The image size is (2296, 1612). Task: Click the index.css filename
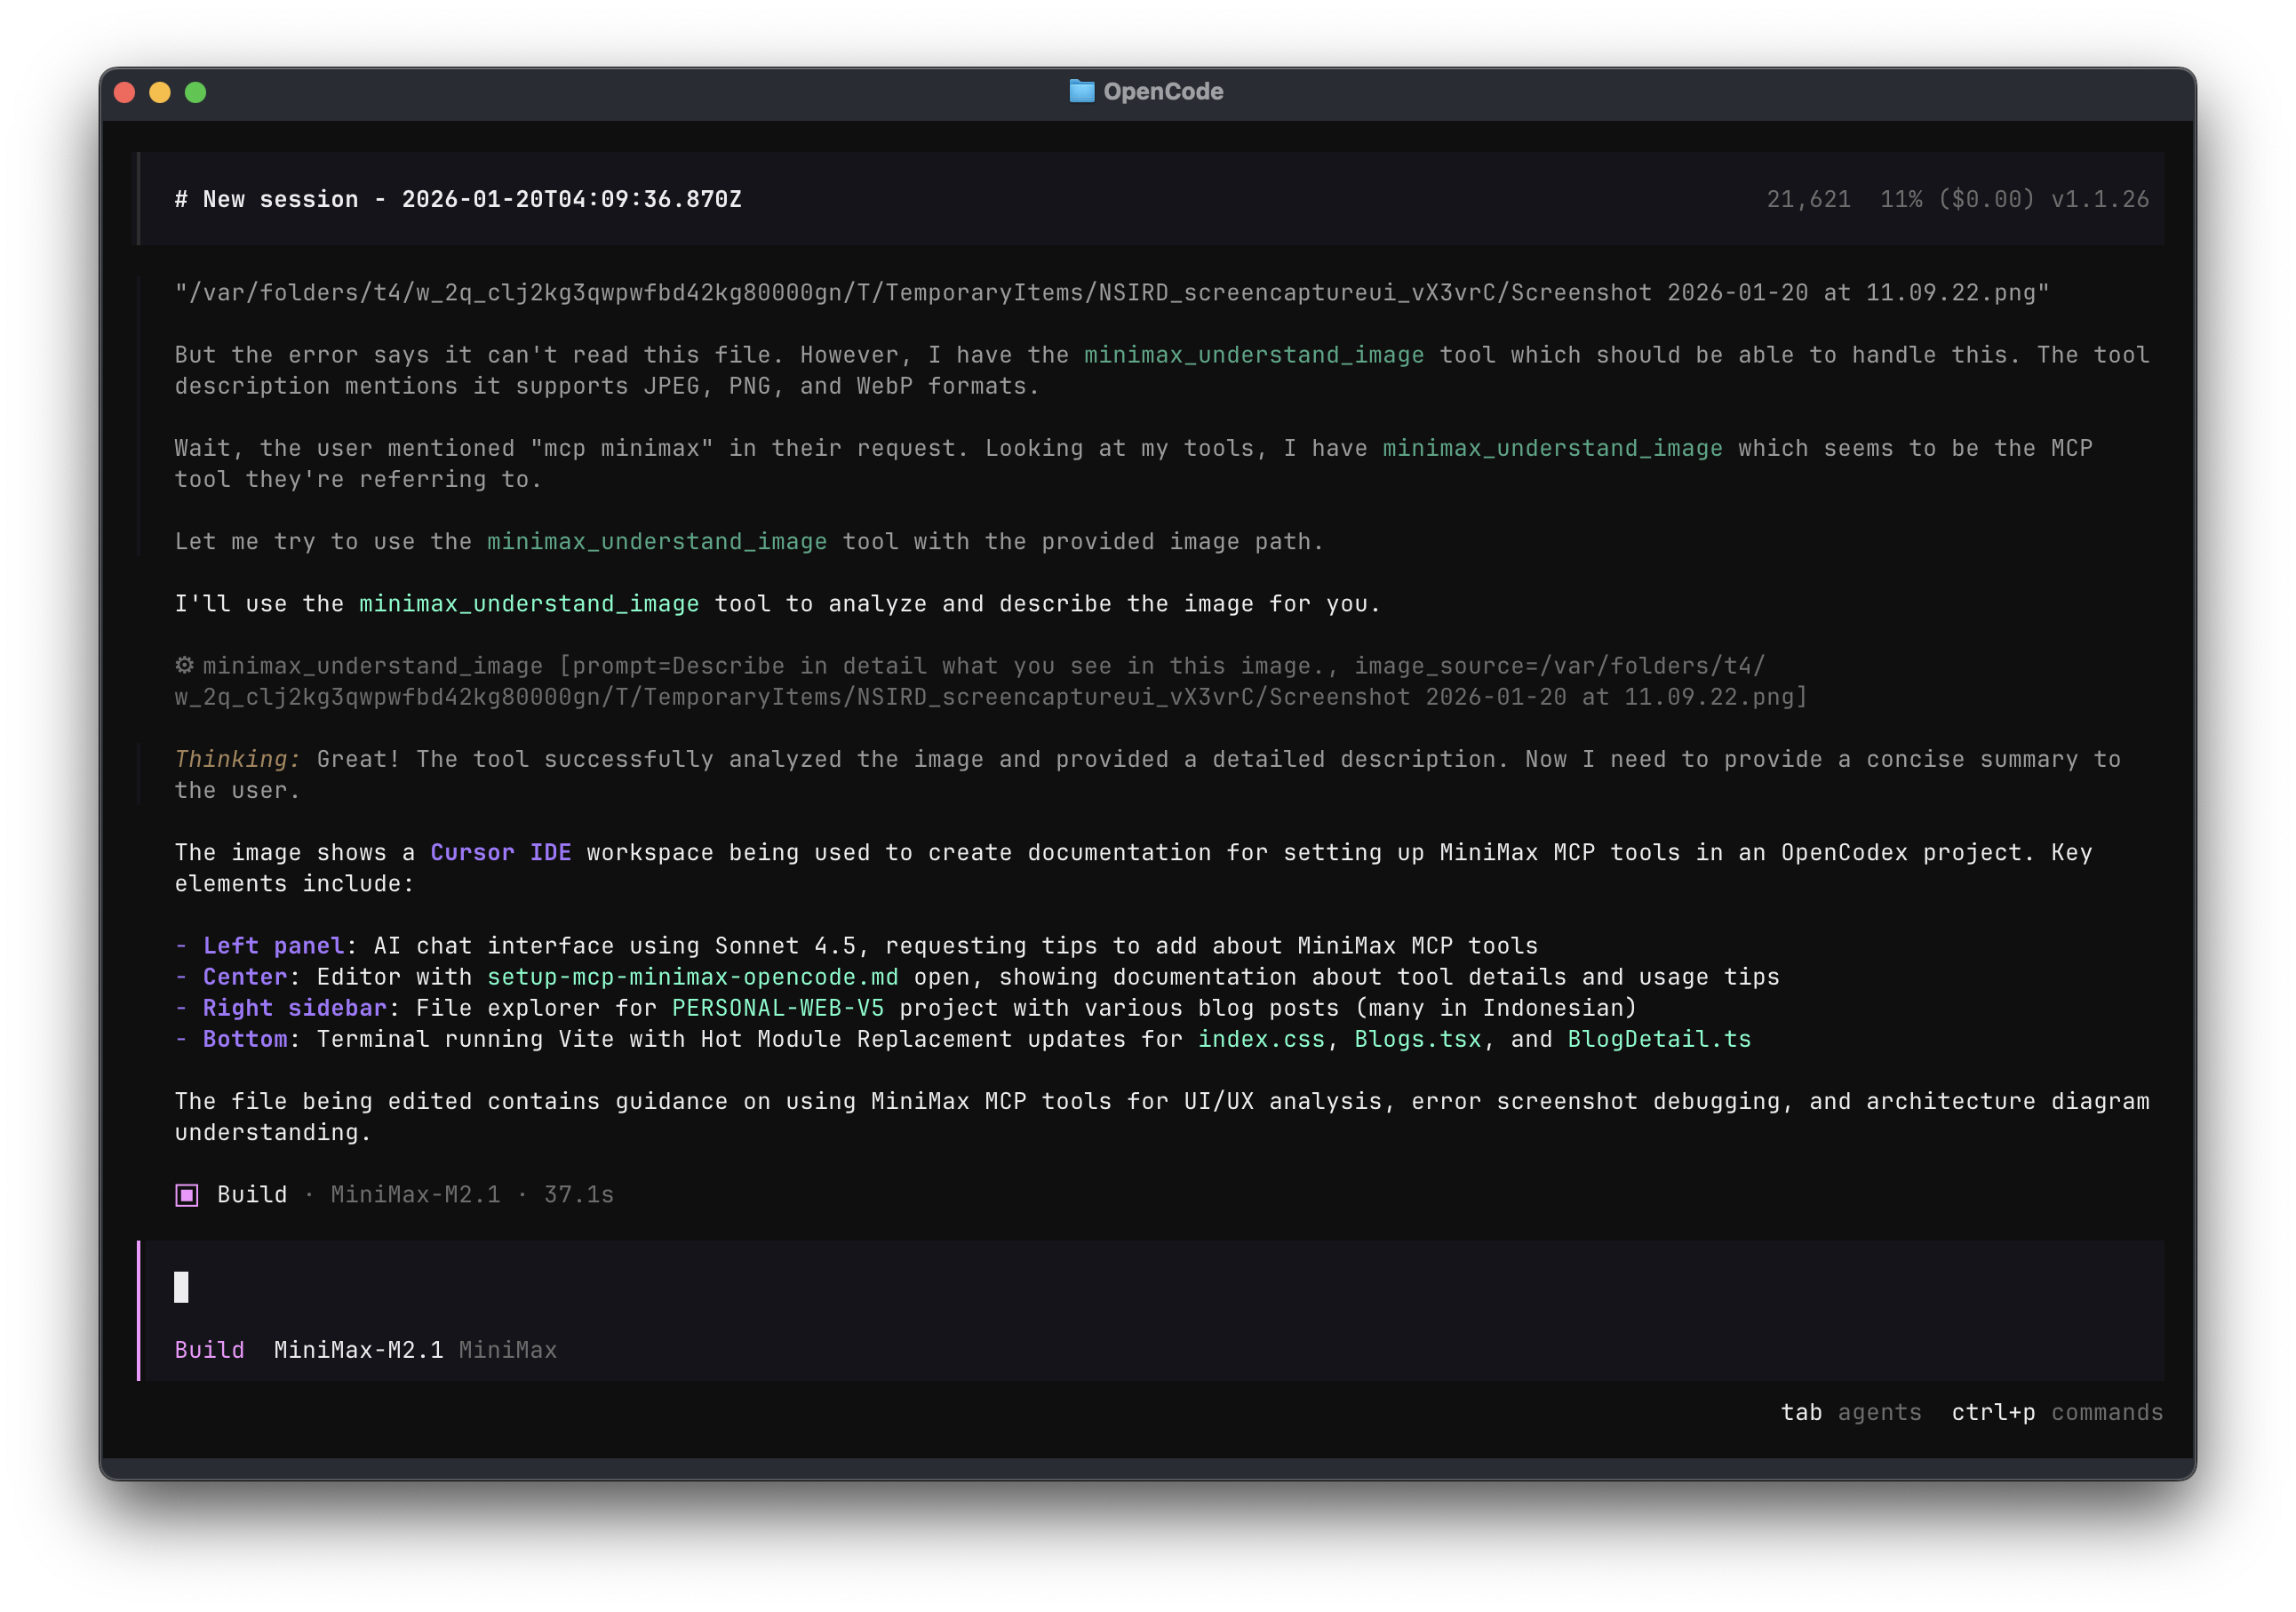pyautogui.click(x=1261, y=1039)
